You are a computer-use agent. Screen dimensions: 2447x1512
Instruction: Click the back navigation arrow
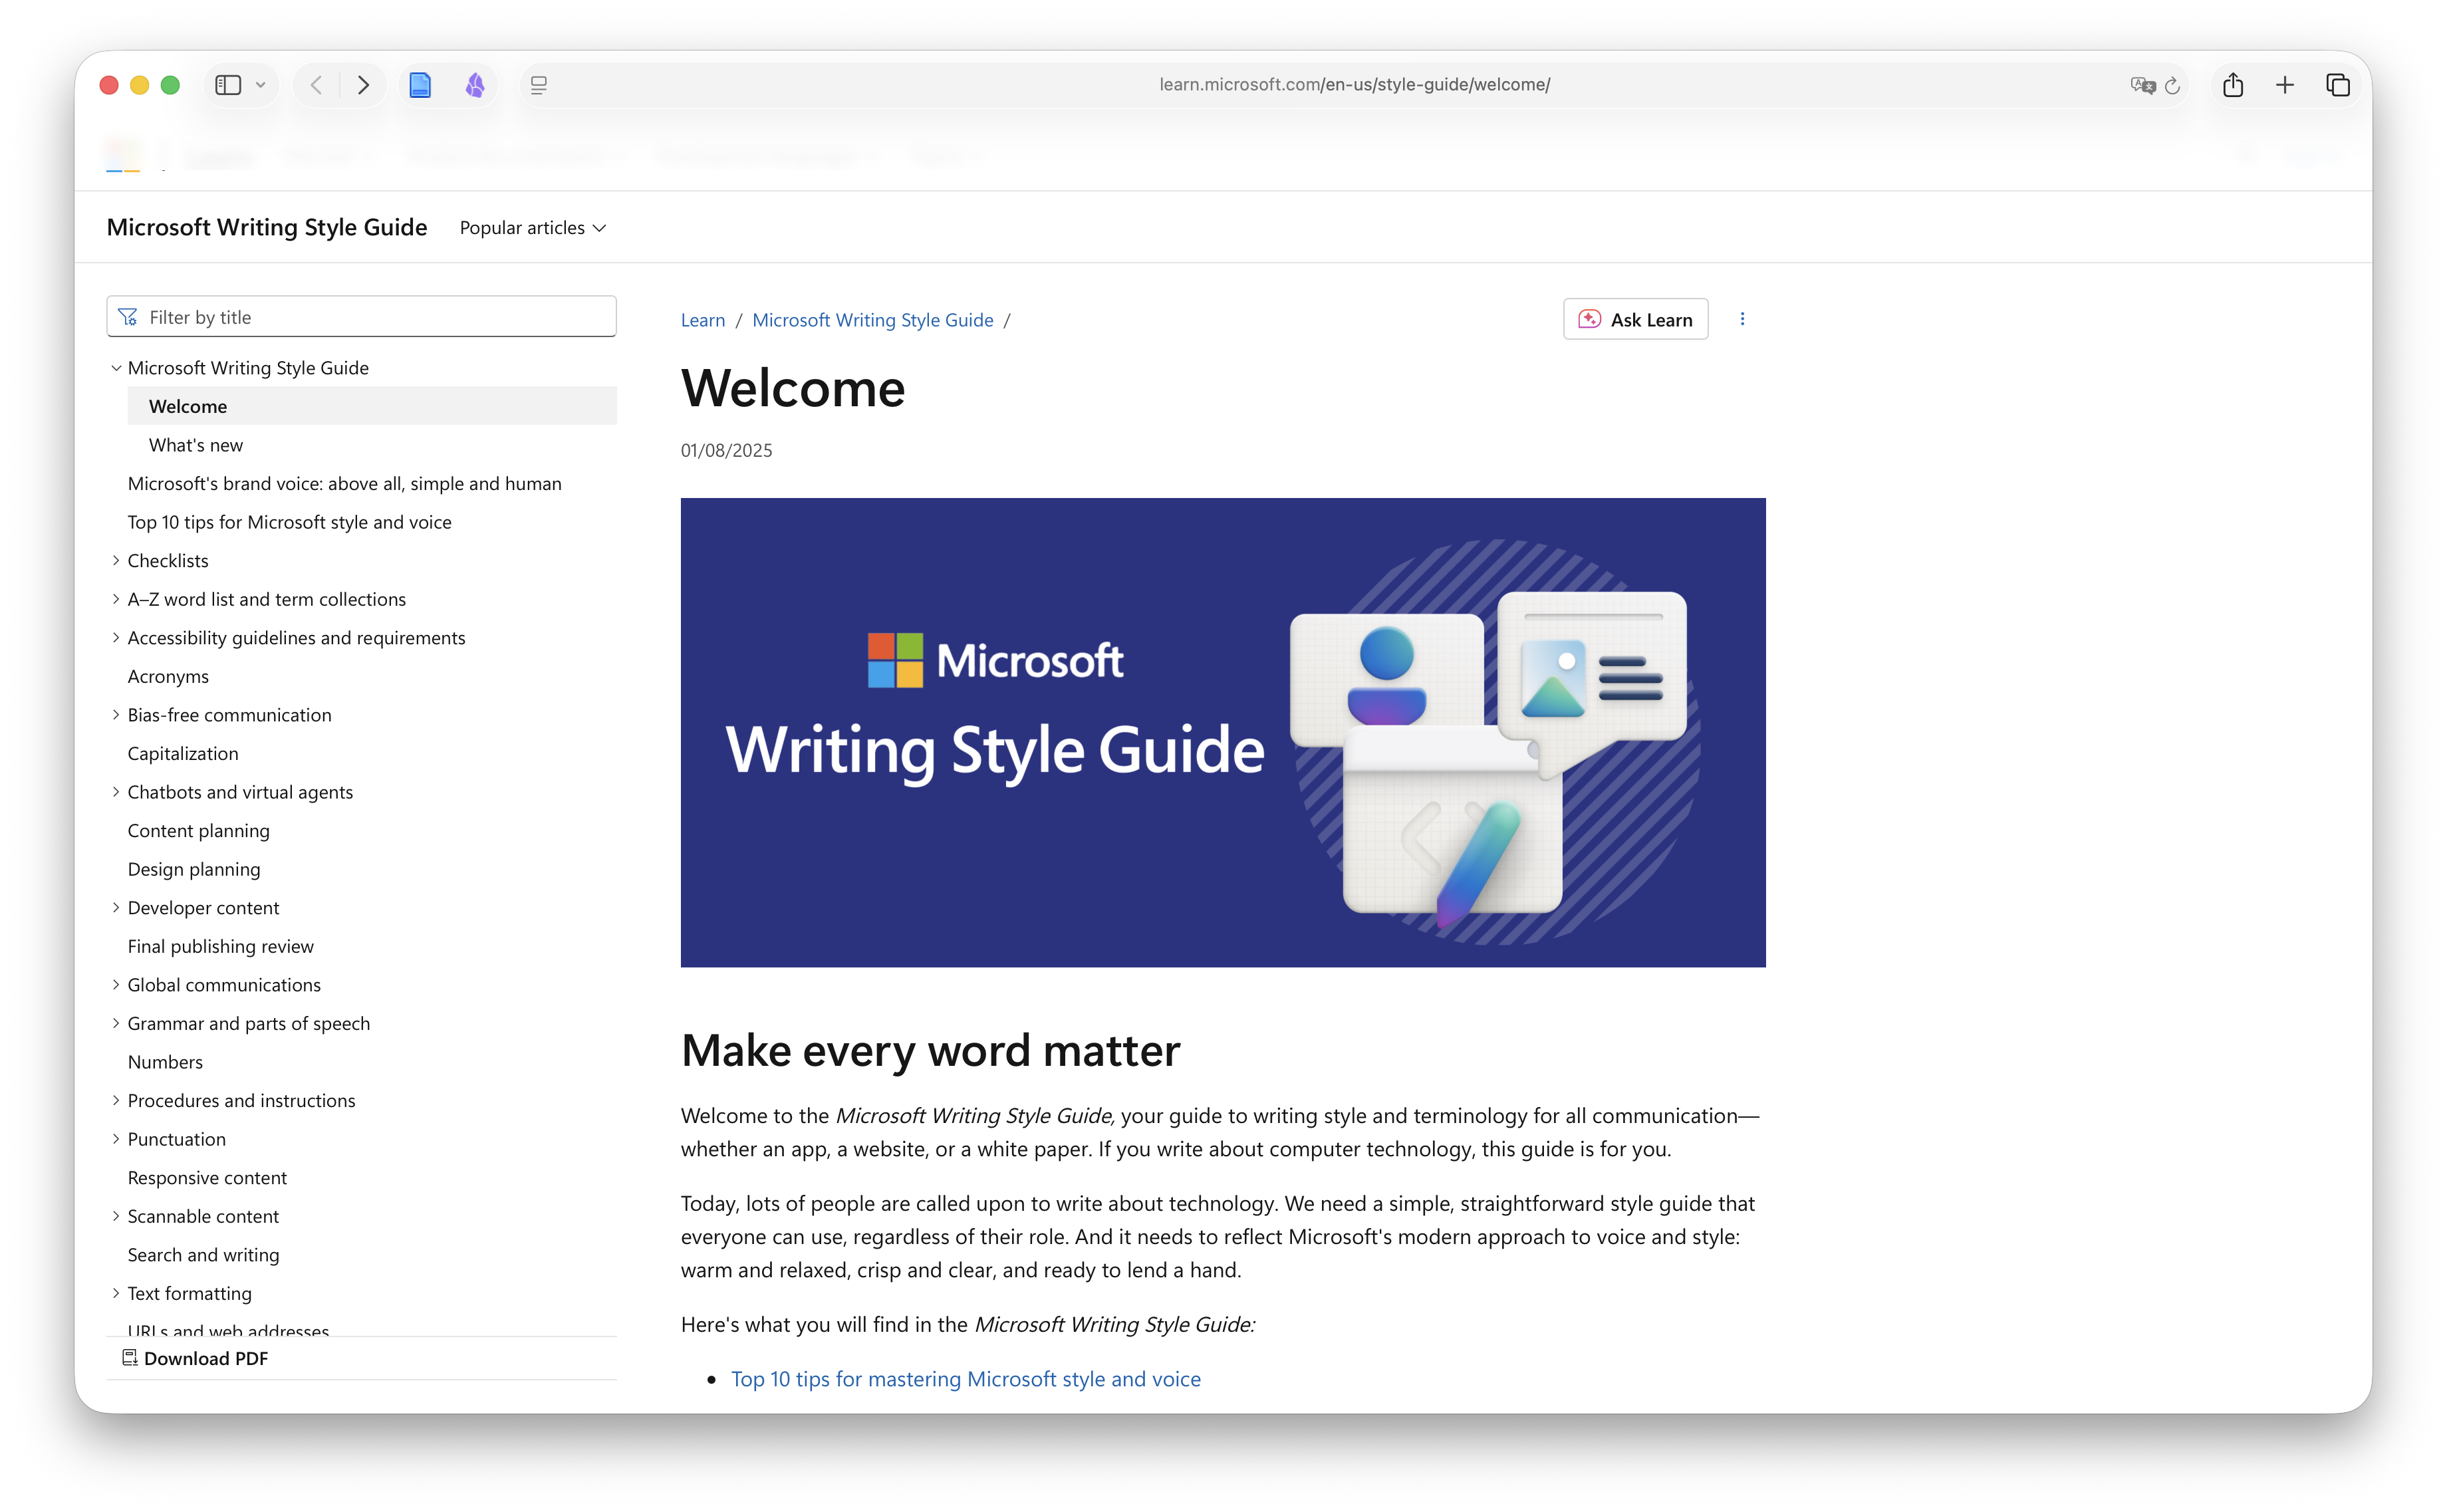coord(315,85)
